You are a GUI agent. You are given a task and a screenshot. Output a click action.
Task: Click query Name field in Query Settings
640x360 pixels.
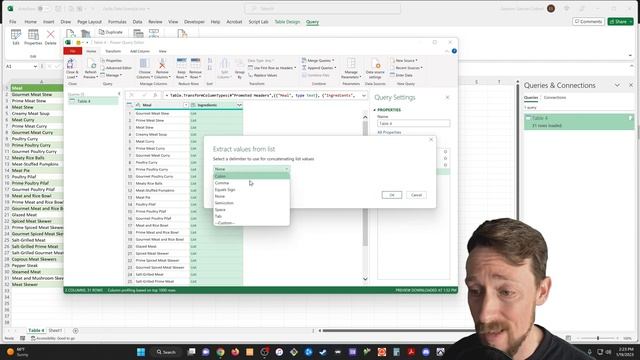pyautogui.click(x=413, y=123)
